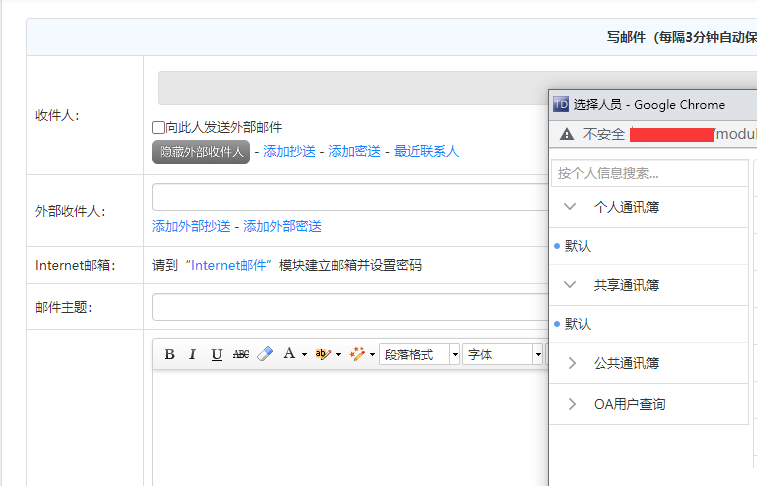Click the 隐藏外部收件人 button
Image resolution: width=757 pixels, height=486 pixels.
(x=201, y=152)
